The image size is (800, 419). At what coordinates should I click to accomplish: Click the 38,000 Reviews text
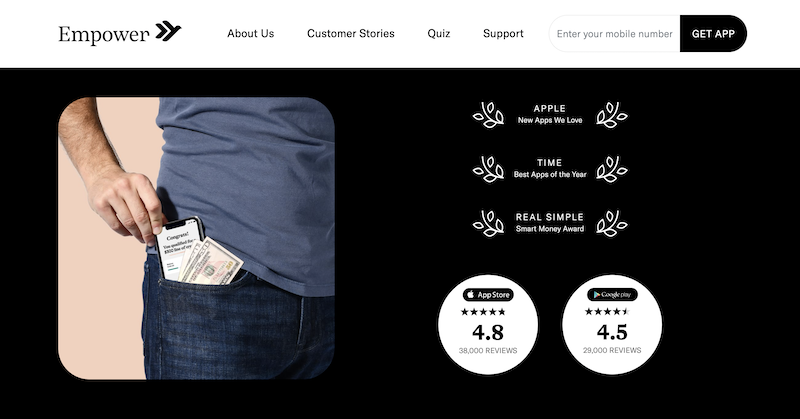488,351
